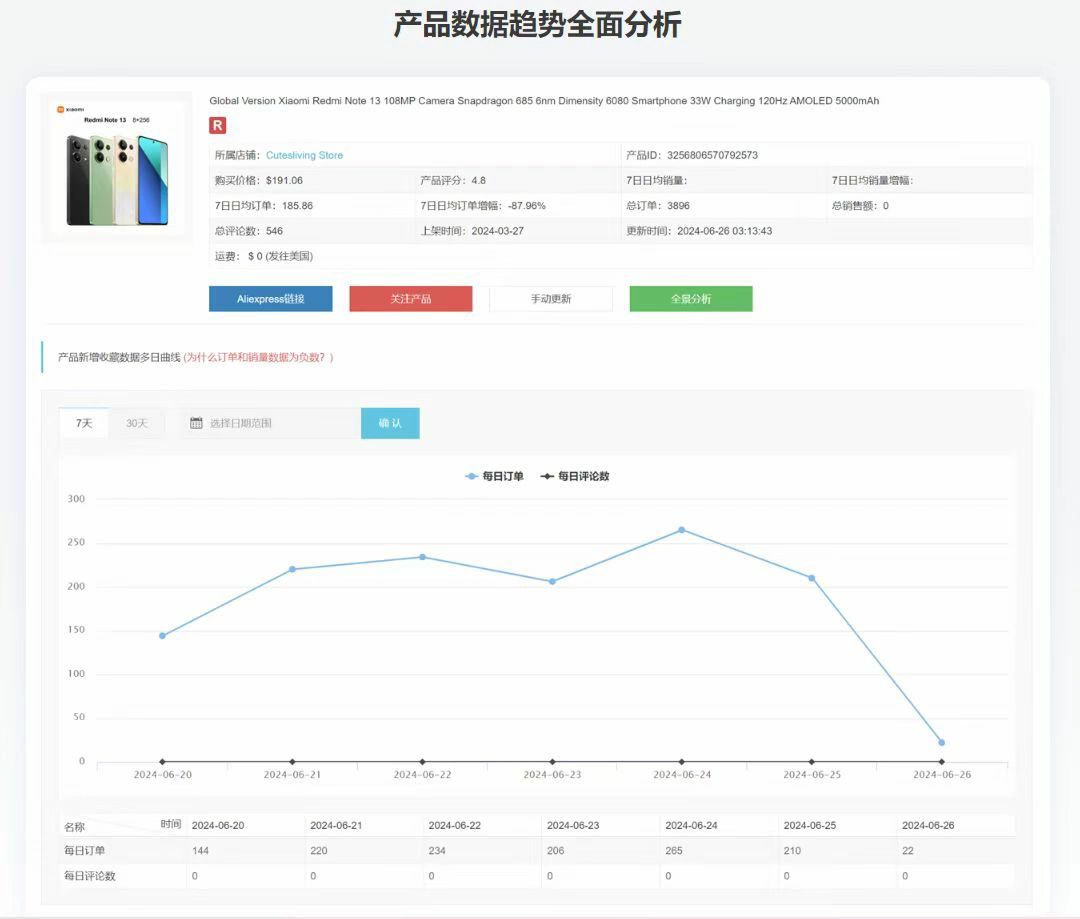
Task: Click the 每日评论数 row label in table
Action: point(90,876)
